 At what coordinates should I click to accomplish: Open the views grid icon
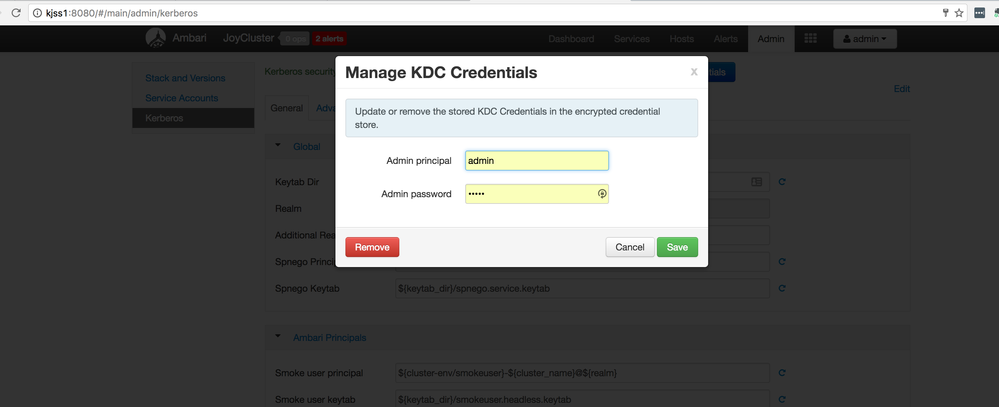pyautogui.click(x=811, y=39)
